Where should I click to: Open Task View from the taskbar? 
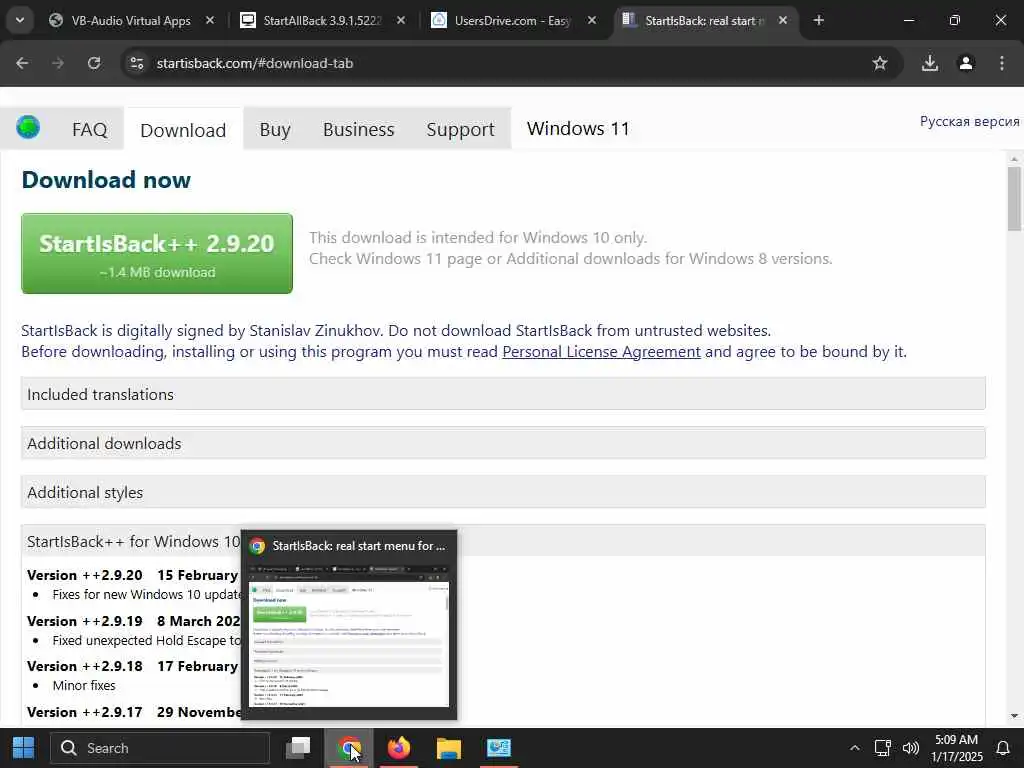tap(299, 748)
